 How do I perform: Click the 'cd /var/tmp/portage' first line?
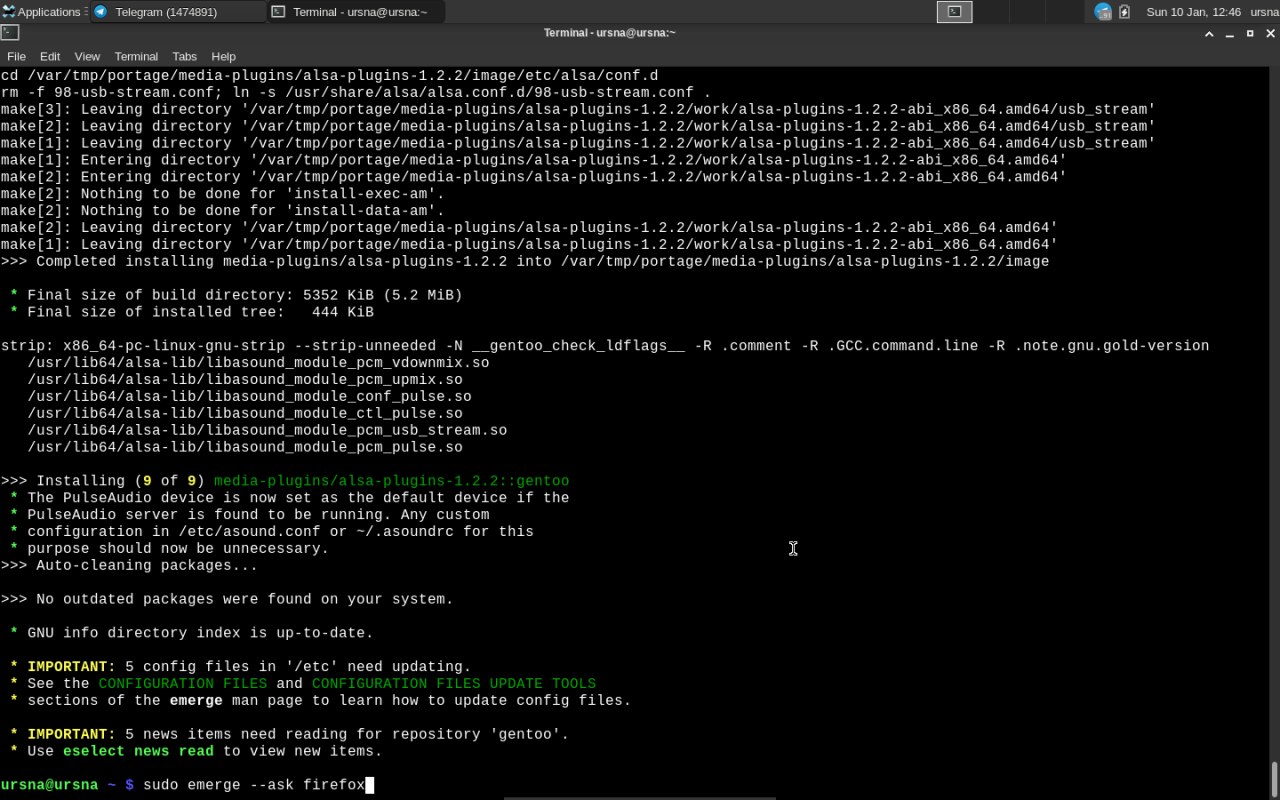(330, 75)
